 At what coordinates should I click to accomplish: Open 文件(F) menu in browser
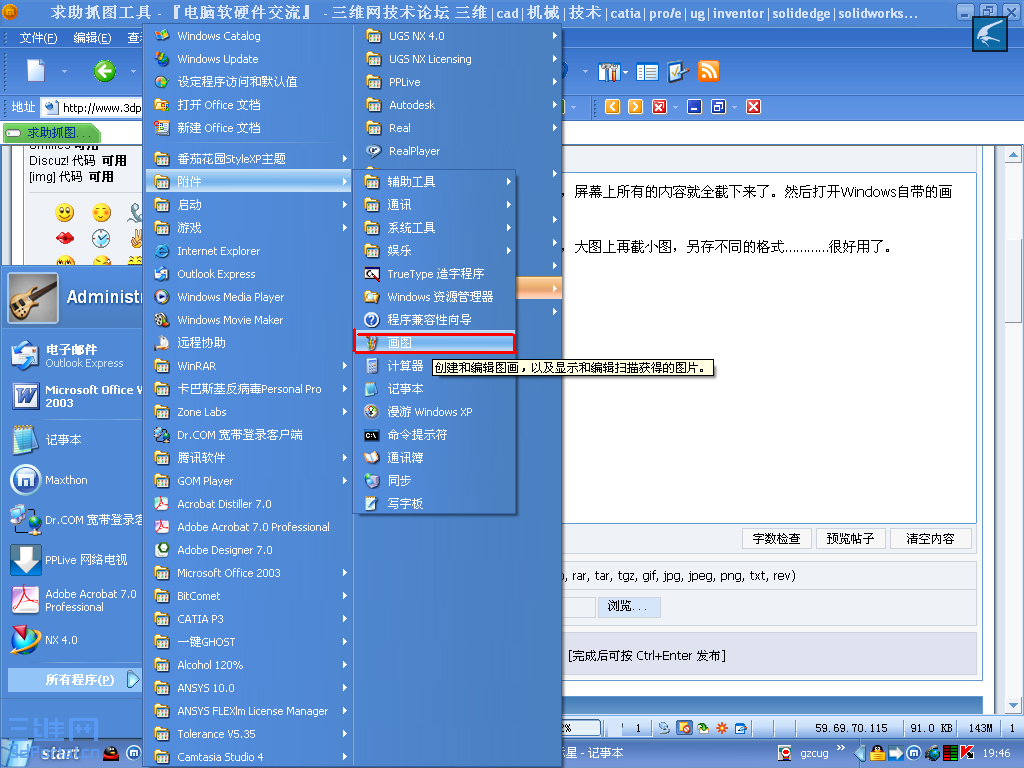point(38,38)
